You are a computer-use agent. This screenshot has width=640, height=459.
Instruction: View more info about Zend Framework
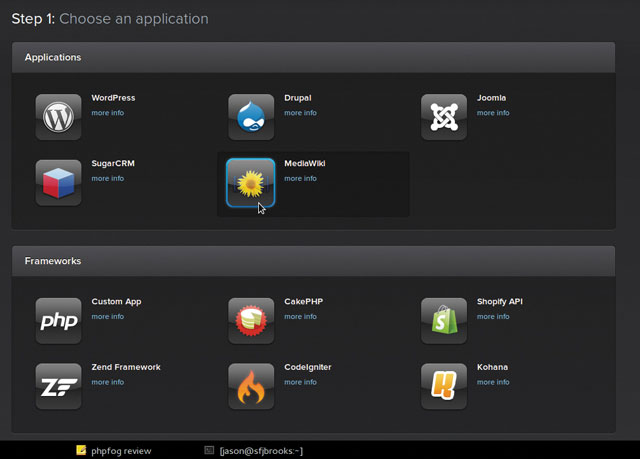point(108,382)
